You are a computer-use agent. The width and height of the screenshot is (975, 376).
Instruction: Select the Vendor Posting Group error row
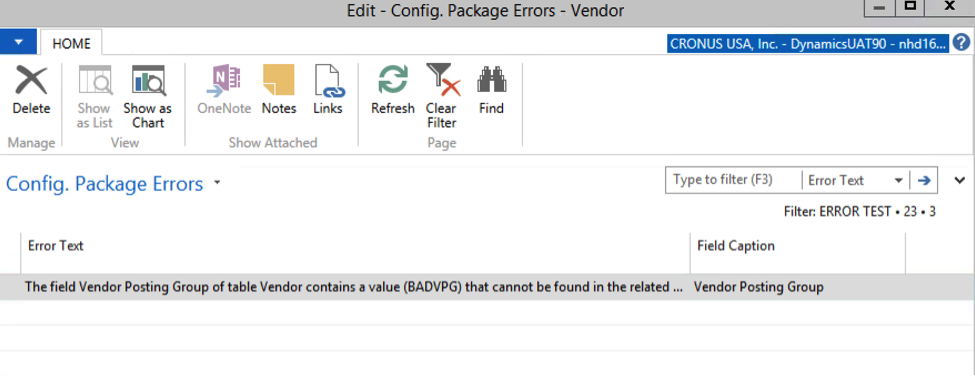[488, 287]
